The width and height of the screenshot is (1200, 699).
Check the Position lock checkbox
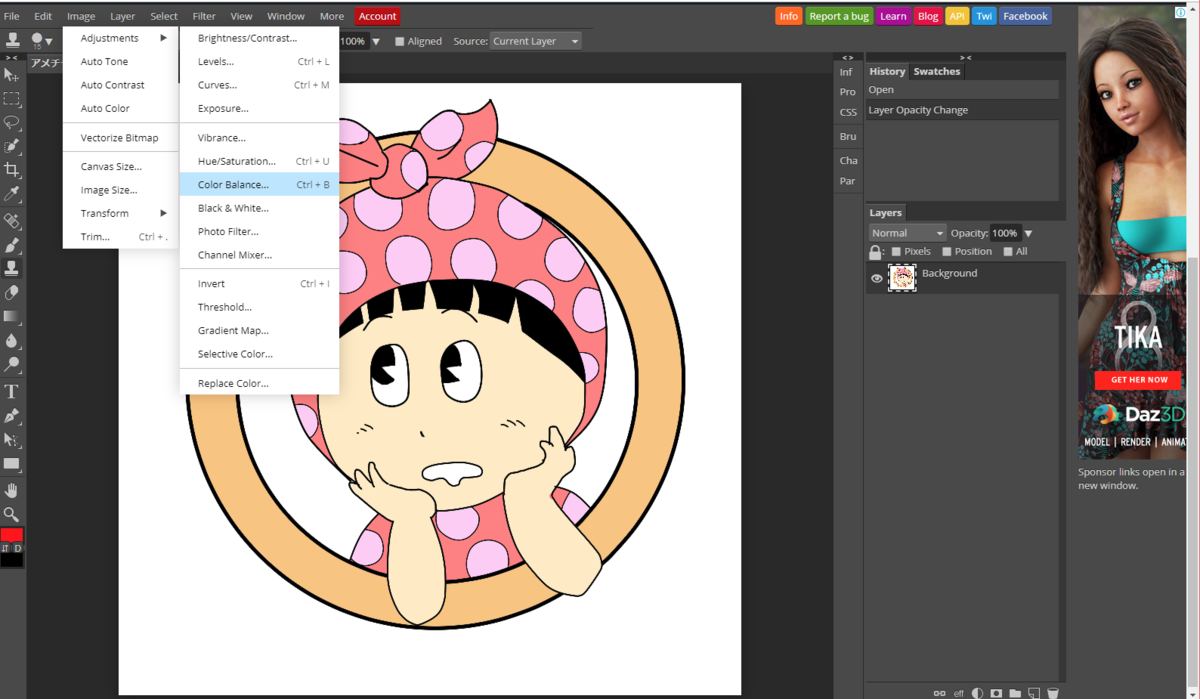(x=947, y=252)
